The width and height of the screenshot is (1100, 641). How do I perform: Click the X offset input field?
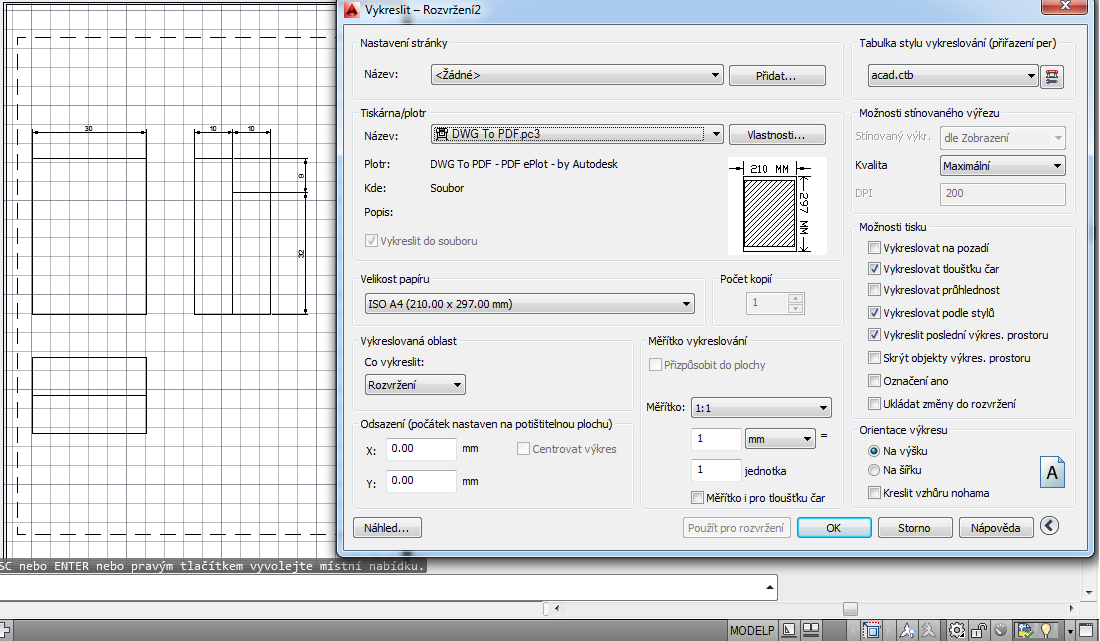(x=421, y=449)
